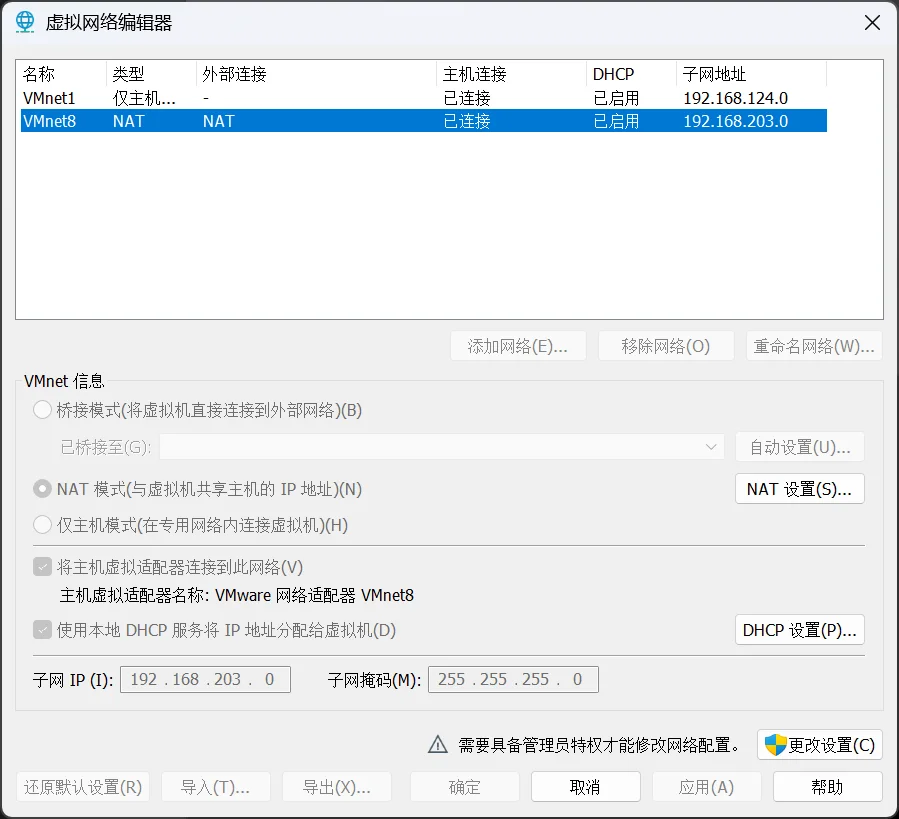Click the 名称 column header
The image size is (899, 819).
coord(63,74)
